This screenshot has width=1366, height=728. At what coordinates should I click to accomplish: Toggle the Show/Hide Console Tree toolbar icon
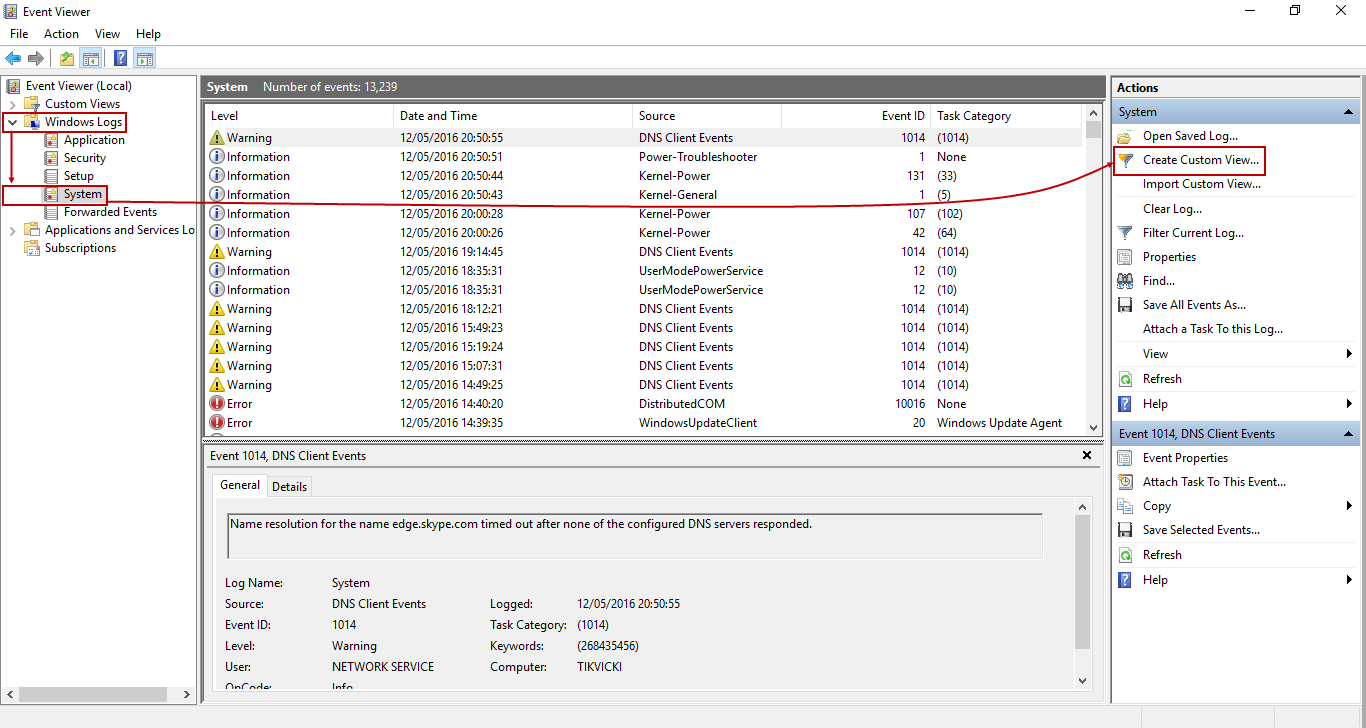point(91,58)
